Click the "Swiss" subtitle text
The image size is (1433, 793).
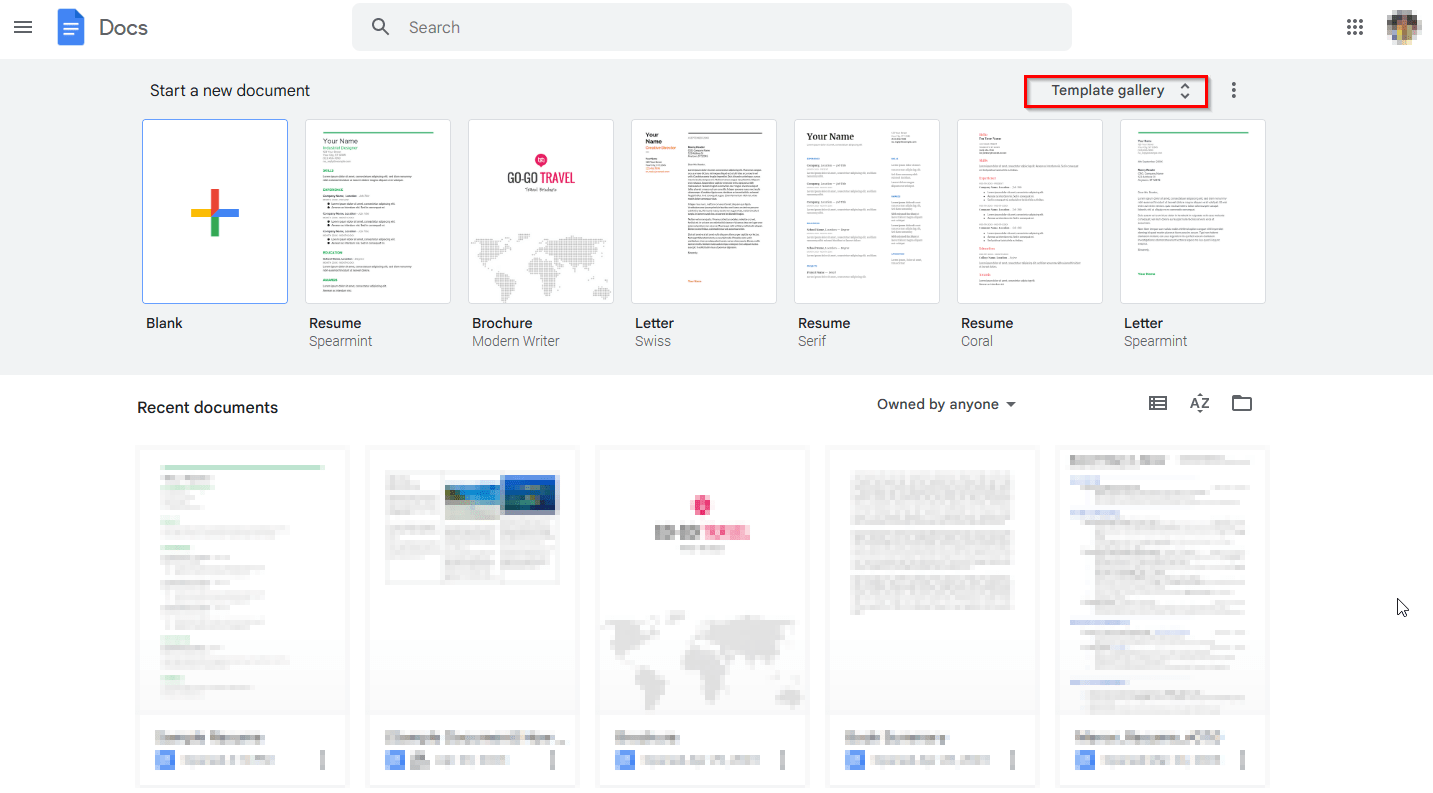653,341
